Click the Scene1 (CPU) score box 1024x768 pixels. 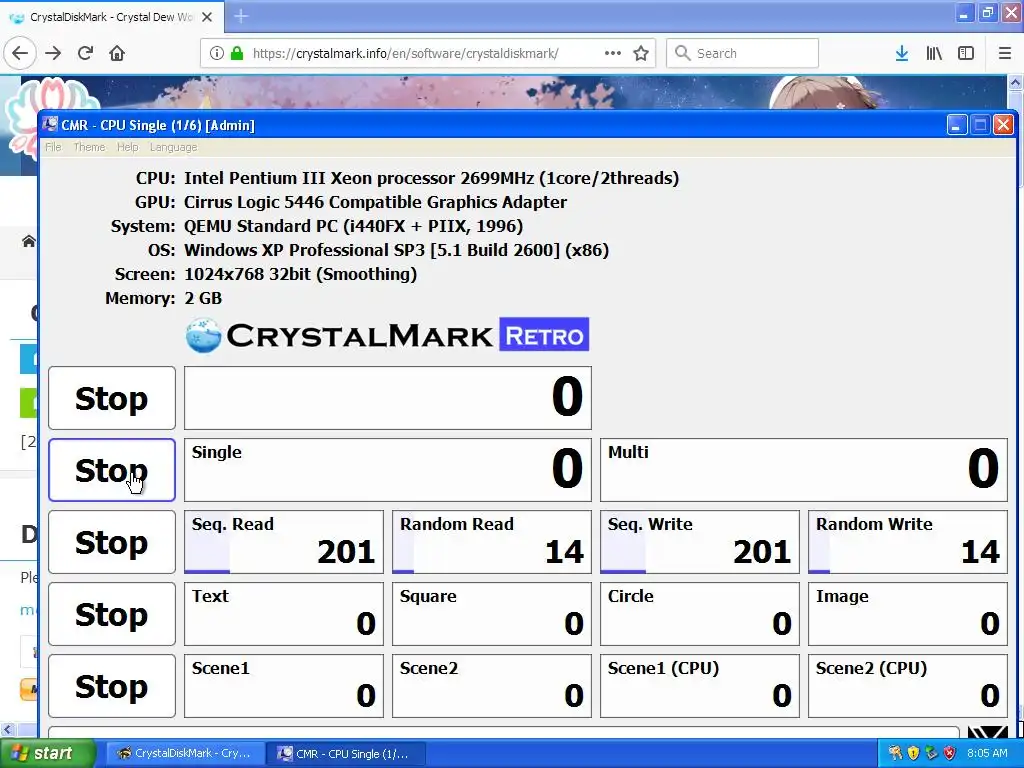[x=699, y=686]
